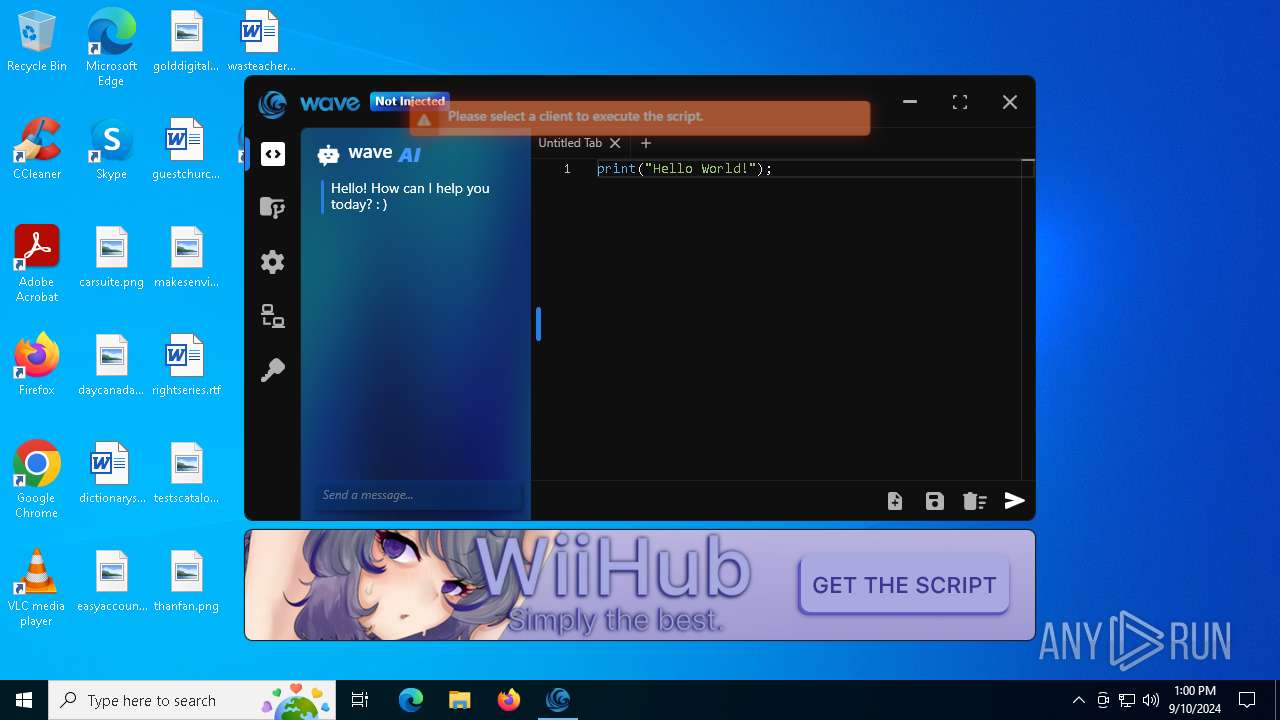Open Wave from the taskbar
1280x720 pixels.
[558, 700]
